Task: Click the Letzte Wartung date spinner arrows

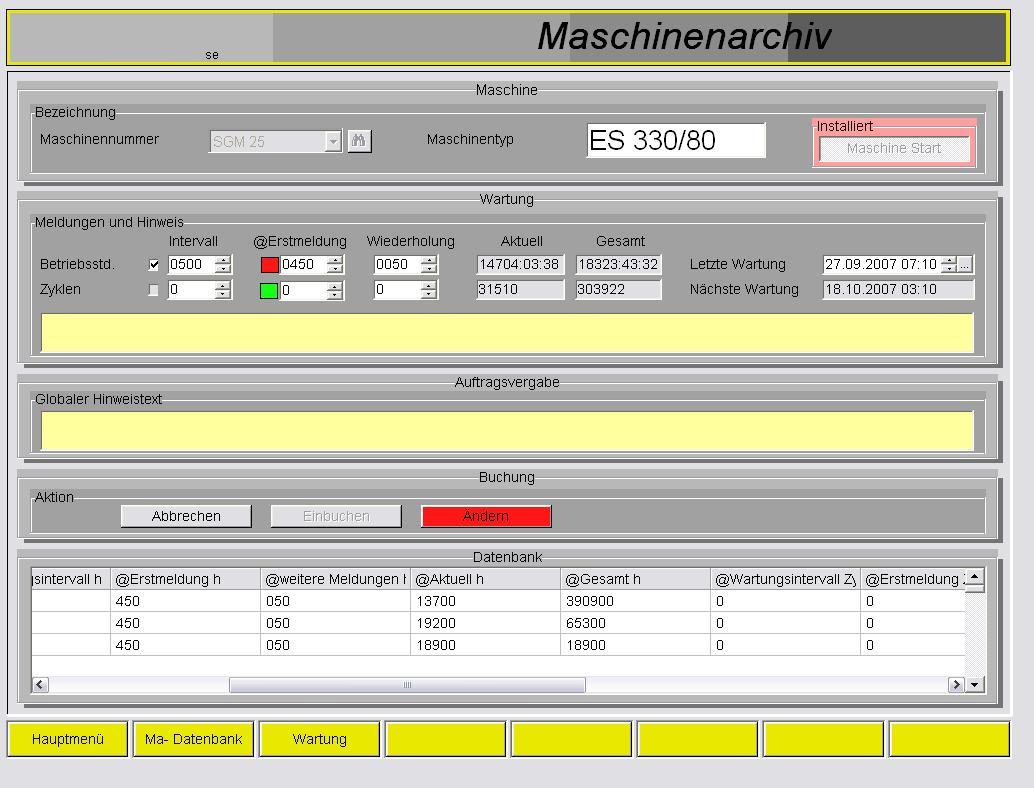Action: click(x=949, y=264)
